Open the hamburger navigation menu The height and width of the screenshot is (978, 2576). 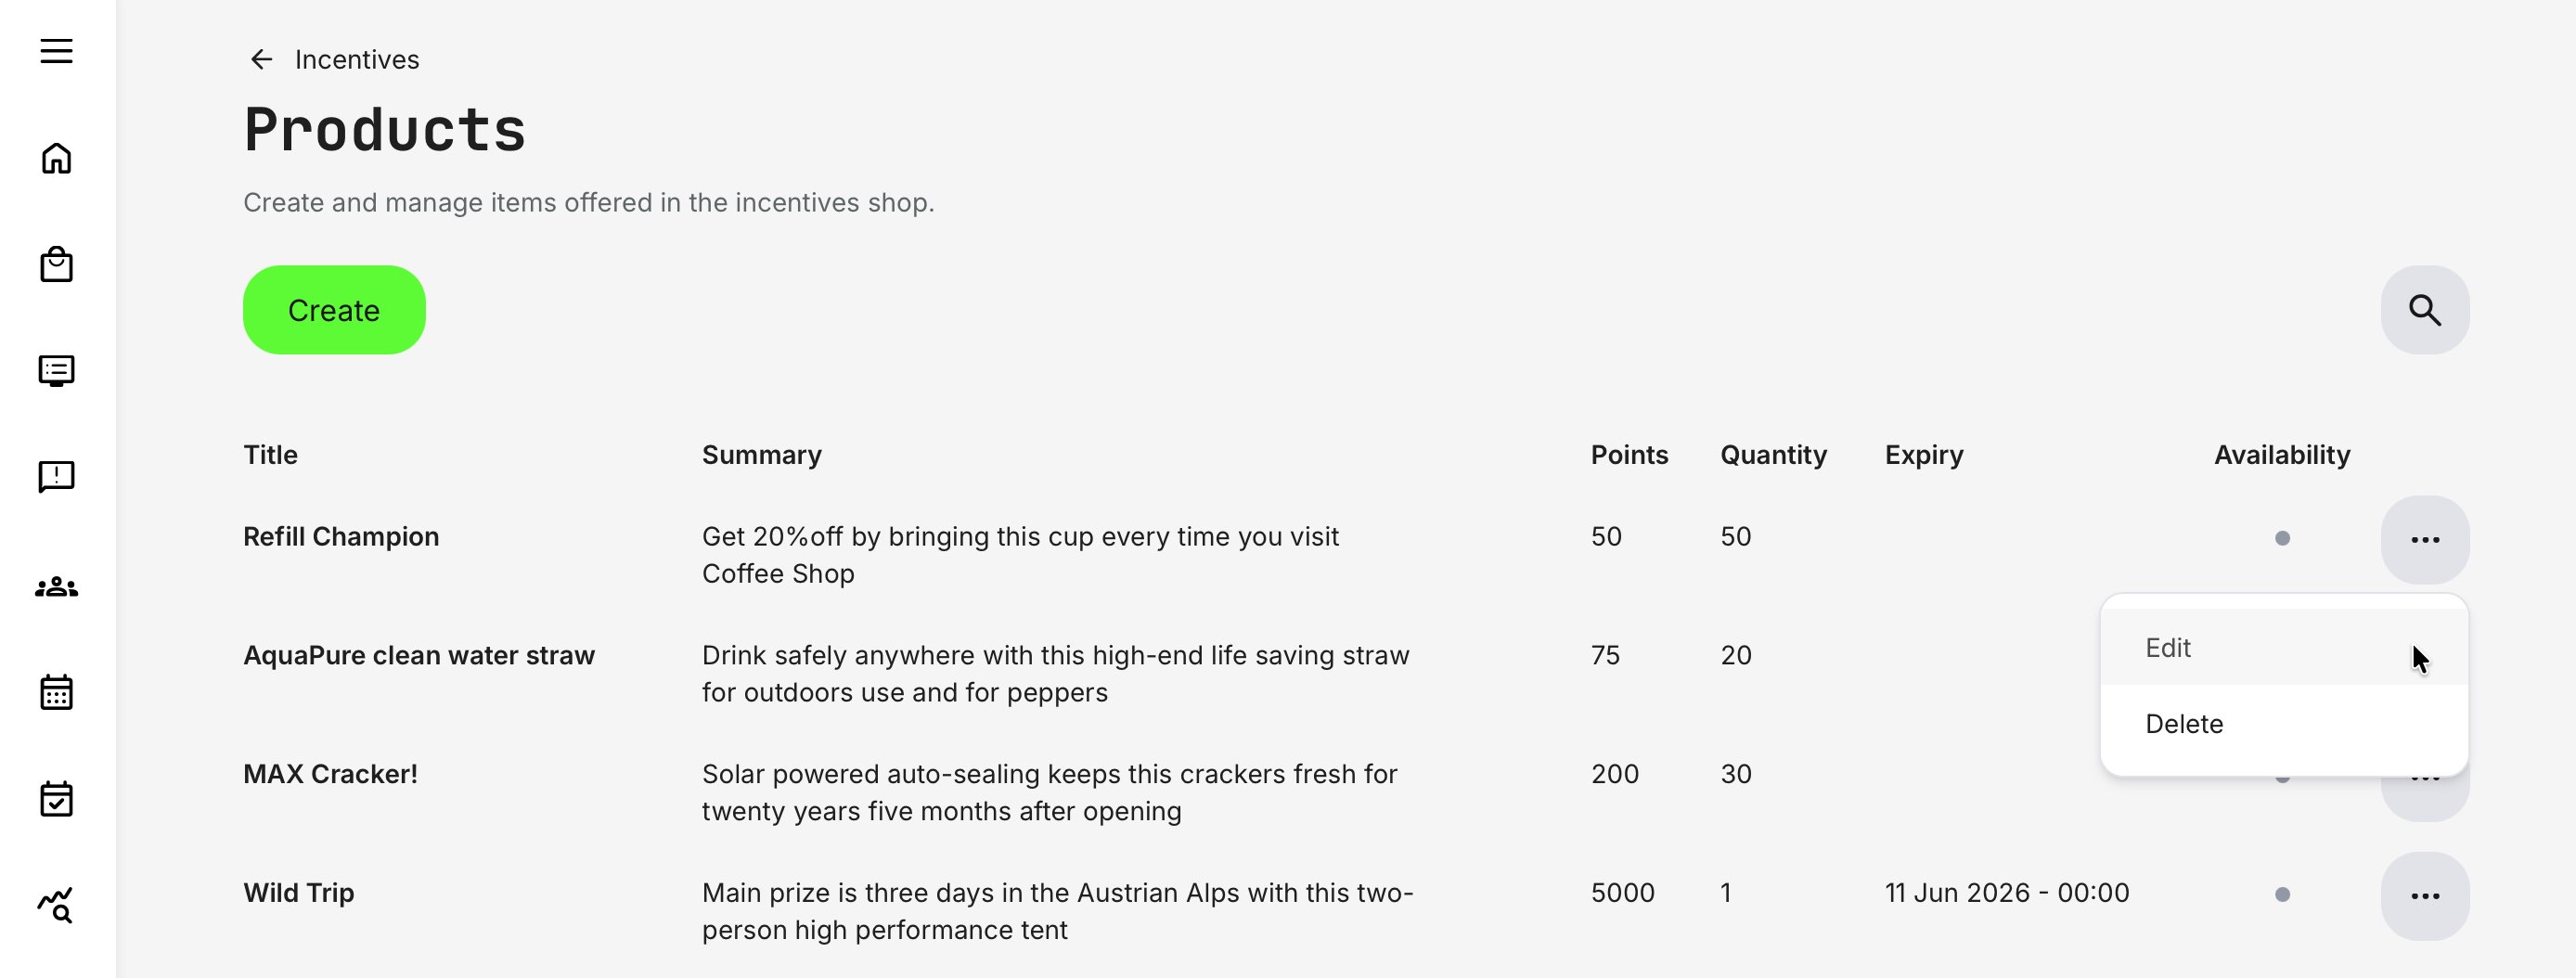tap(57, 51)
